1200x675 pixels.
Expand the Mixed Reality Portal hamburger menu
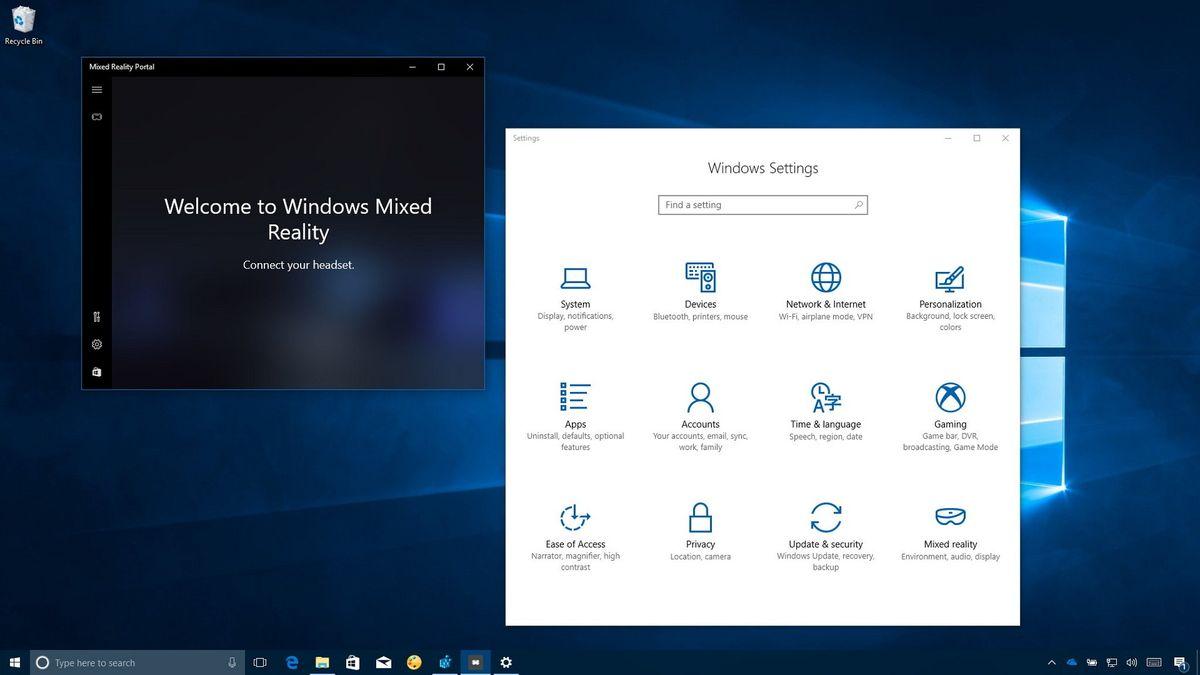click(x=96, y=89)
